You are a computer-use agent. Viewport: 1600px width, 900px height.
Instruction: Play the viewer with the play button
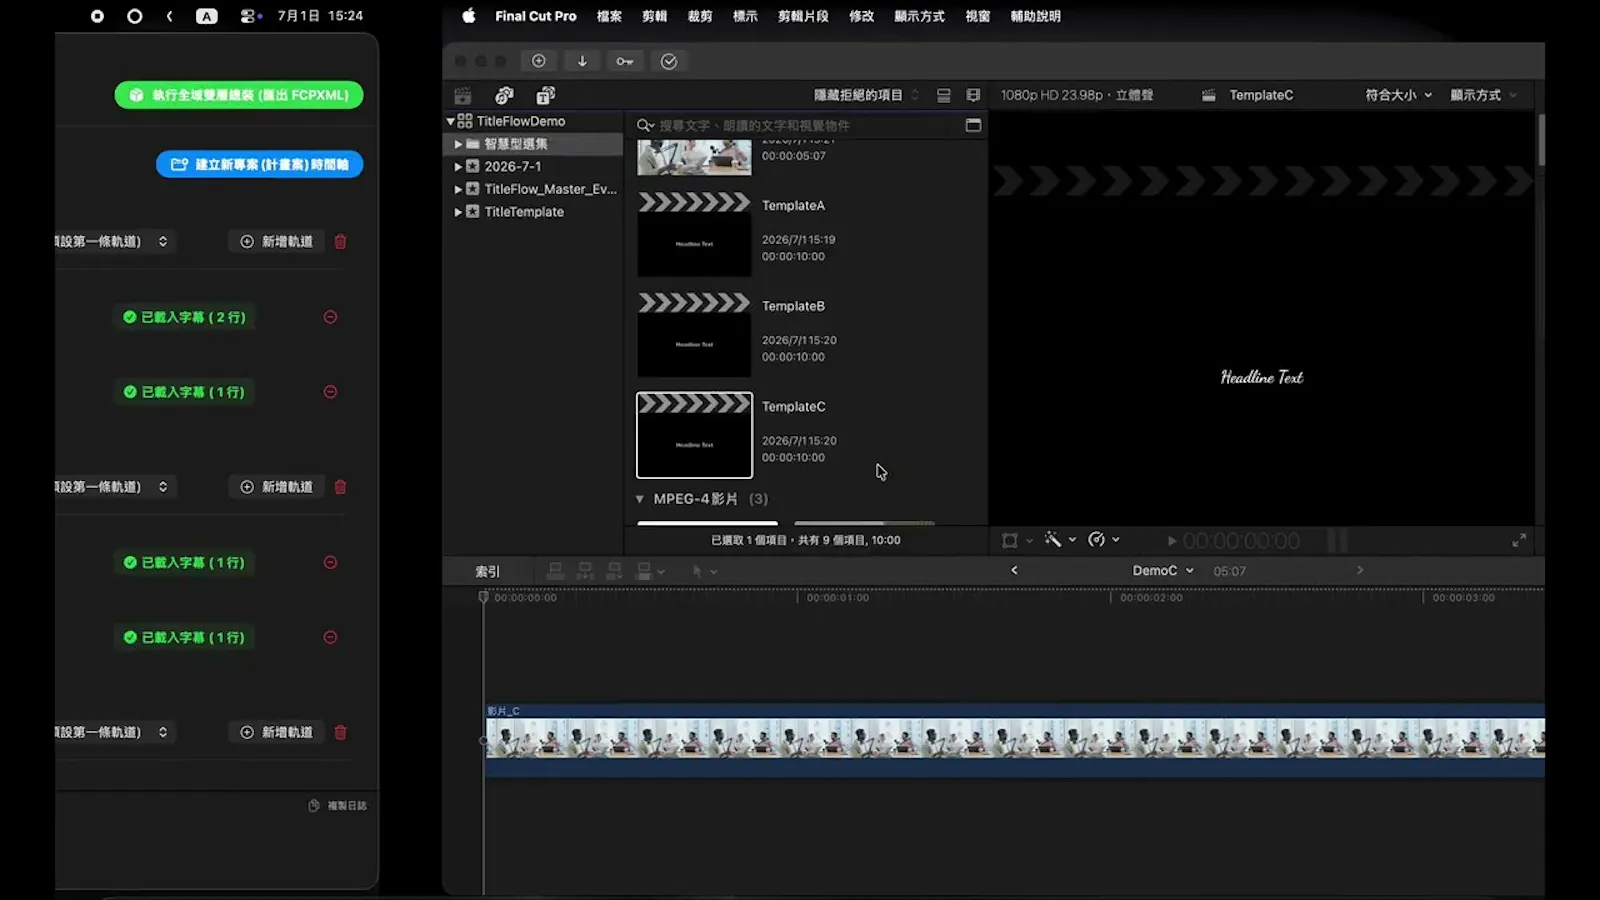pyautogui.click(x=1172, y=541)
